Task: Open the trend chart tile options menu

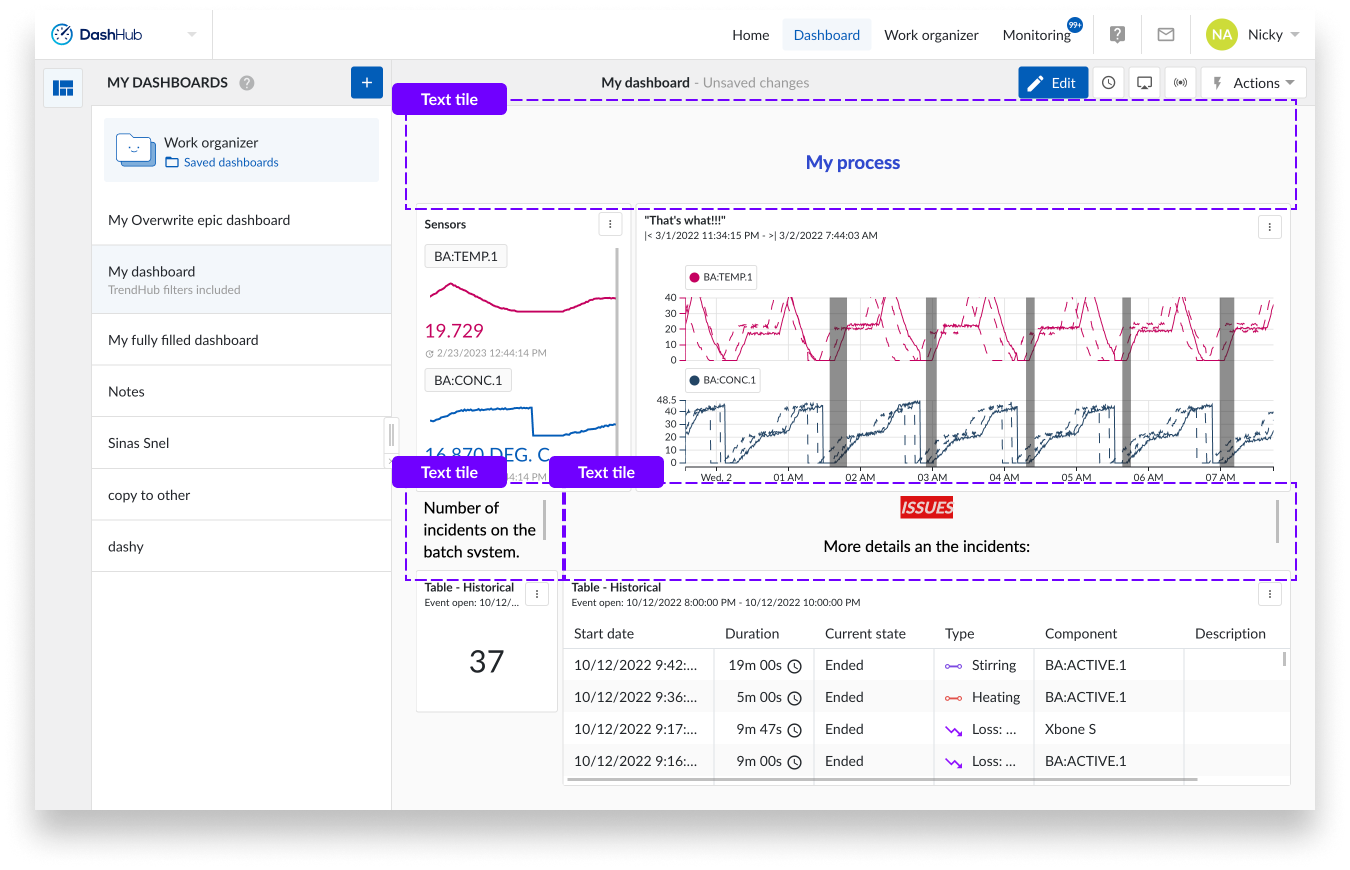Action: [1269, 227]
